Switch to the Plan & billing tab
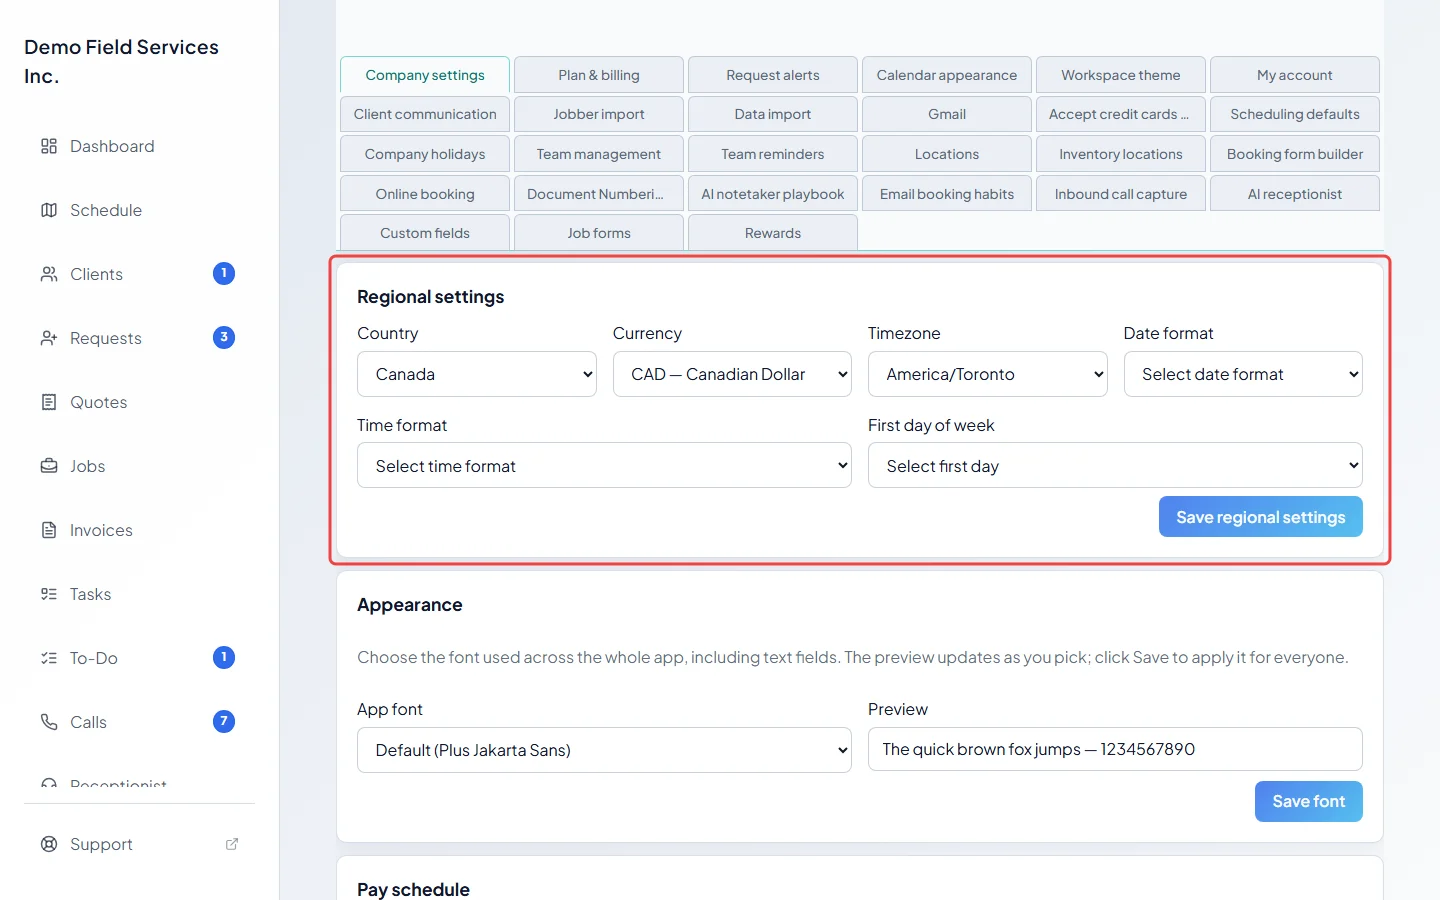This screenshot has width=1440, height=900. coord(599,75)
